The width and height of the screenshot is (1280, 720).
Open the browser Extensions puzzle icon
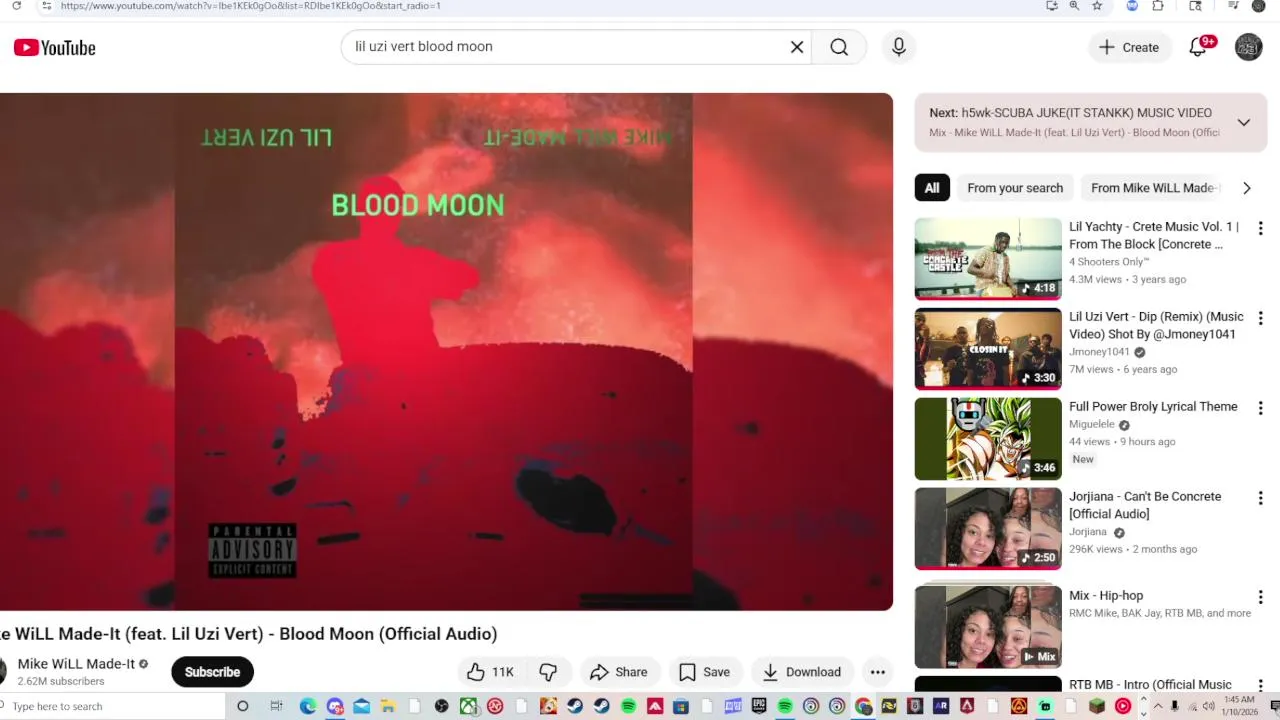[1158, 6]
